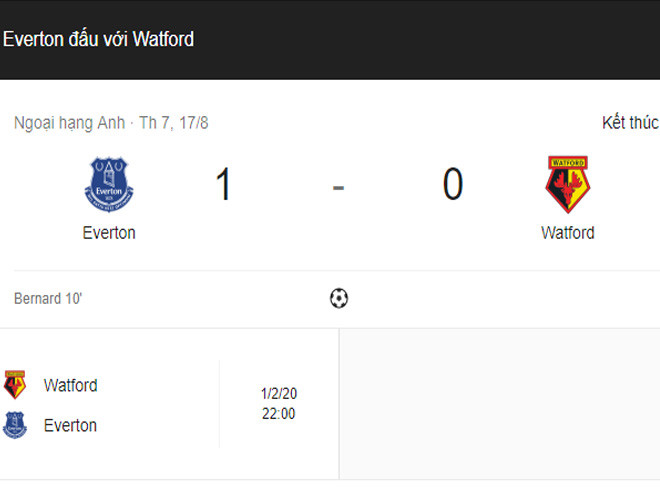Click the soccer ball goal icon

(339, 298)
